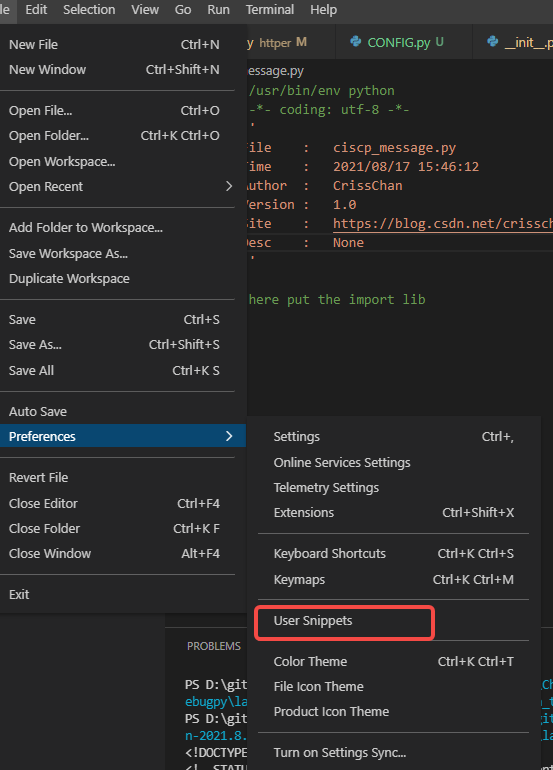The width and height of the screenshot is (553, 770).
Task: Click the None description value
Action: [x=348, y=243]
